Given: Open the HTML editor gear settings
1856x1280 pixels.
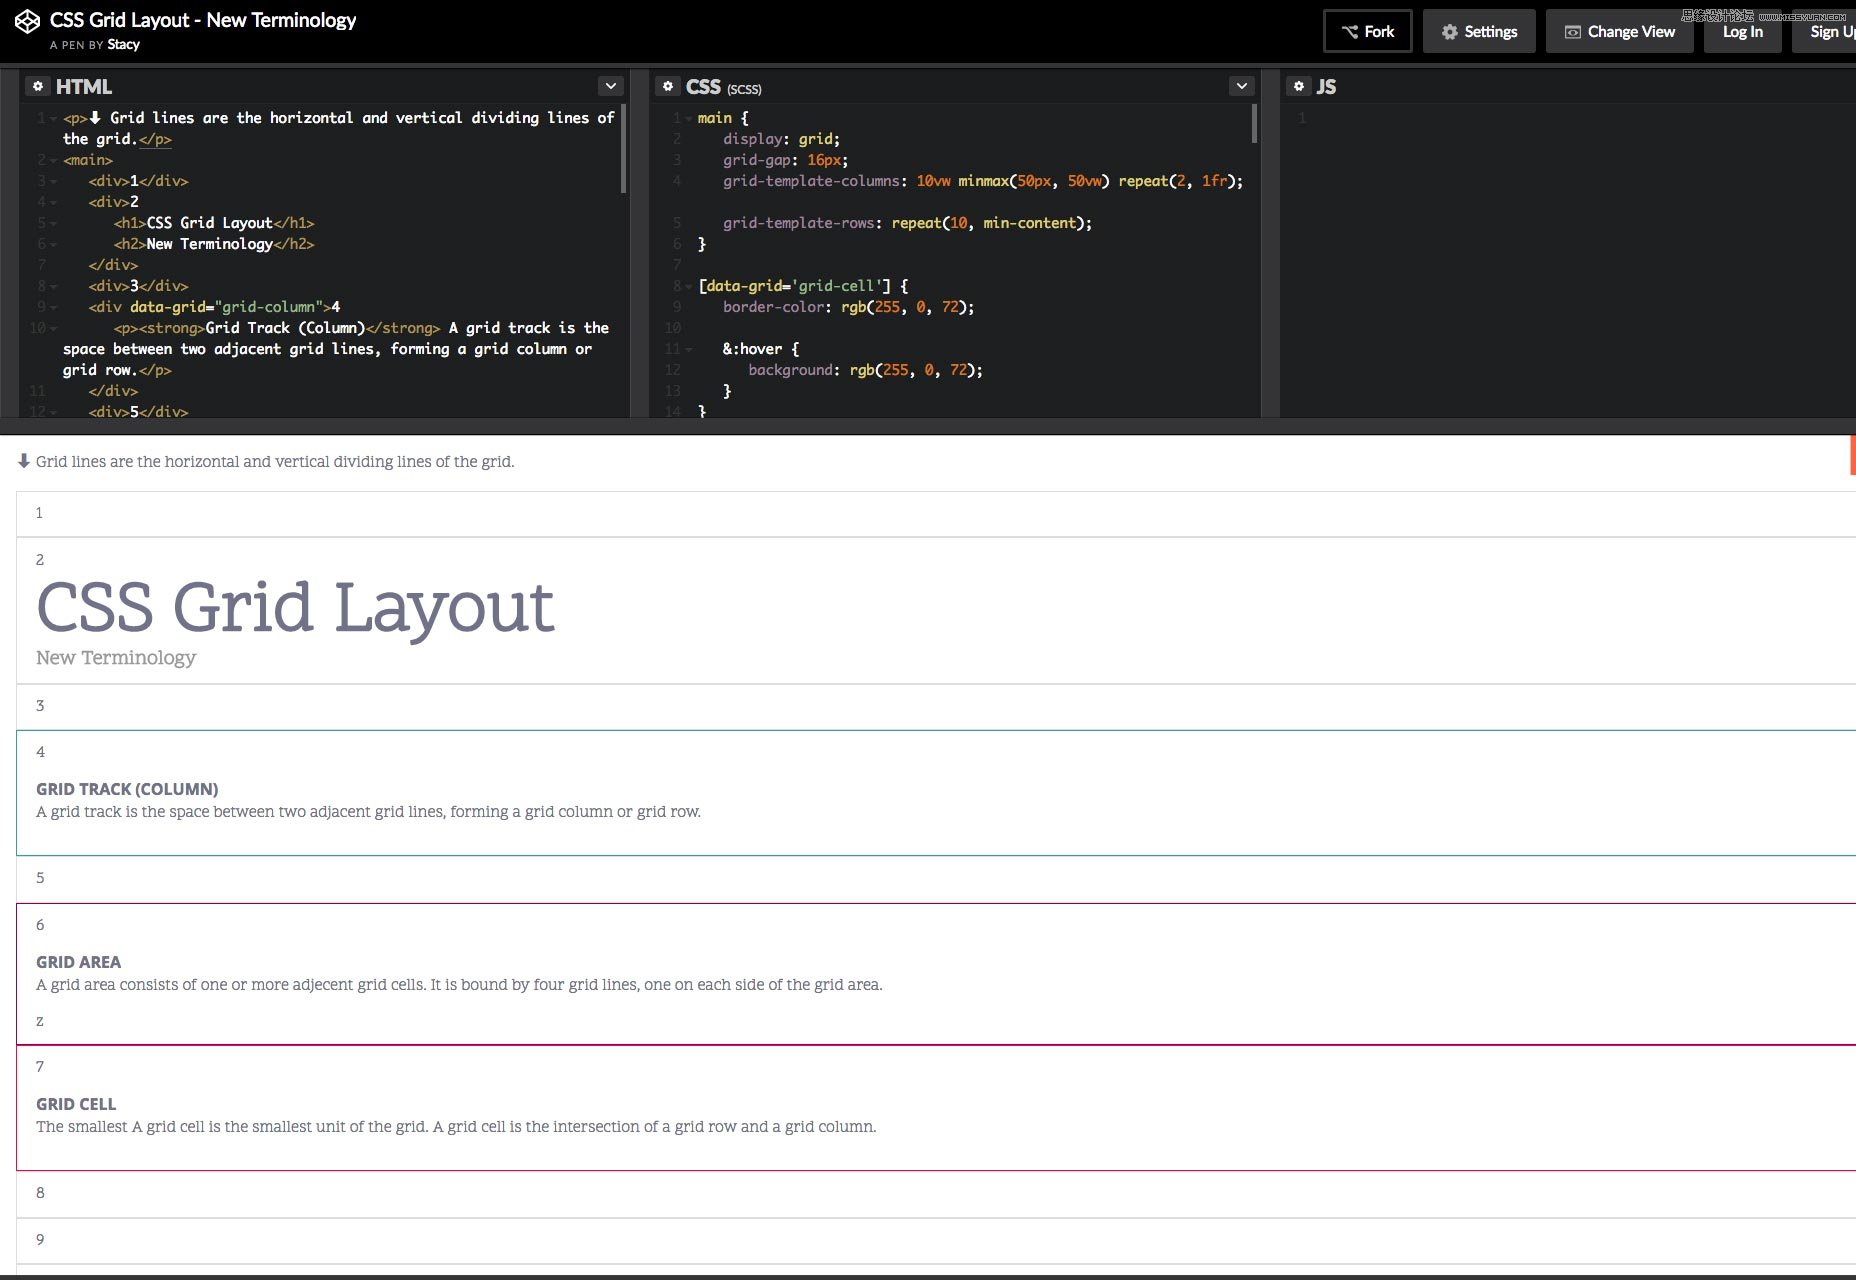Looking at the screenshot, I should (38, 87).
